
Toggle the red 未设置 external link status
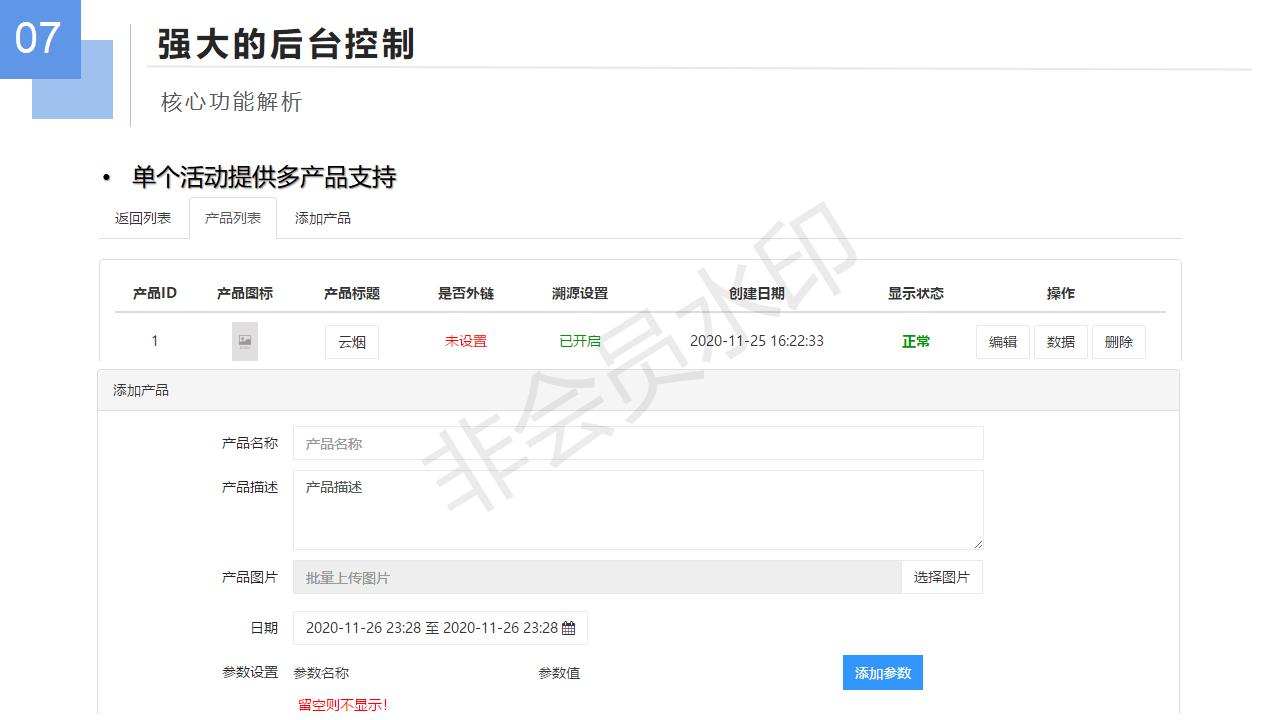[466, 341]
